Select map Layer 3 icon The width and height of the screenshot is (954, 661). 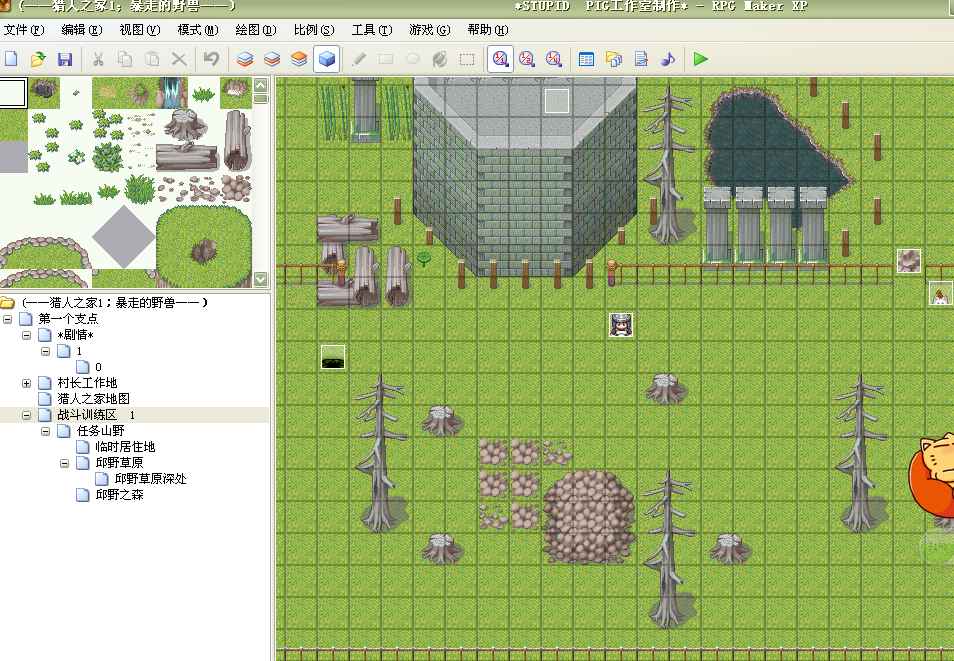click(299, 59)
